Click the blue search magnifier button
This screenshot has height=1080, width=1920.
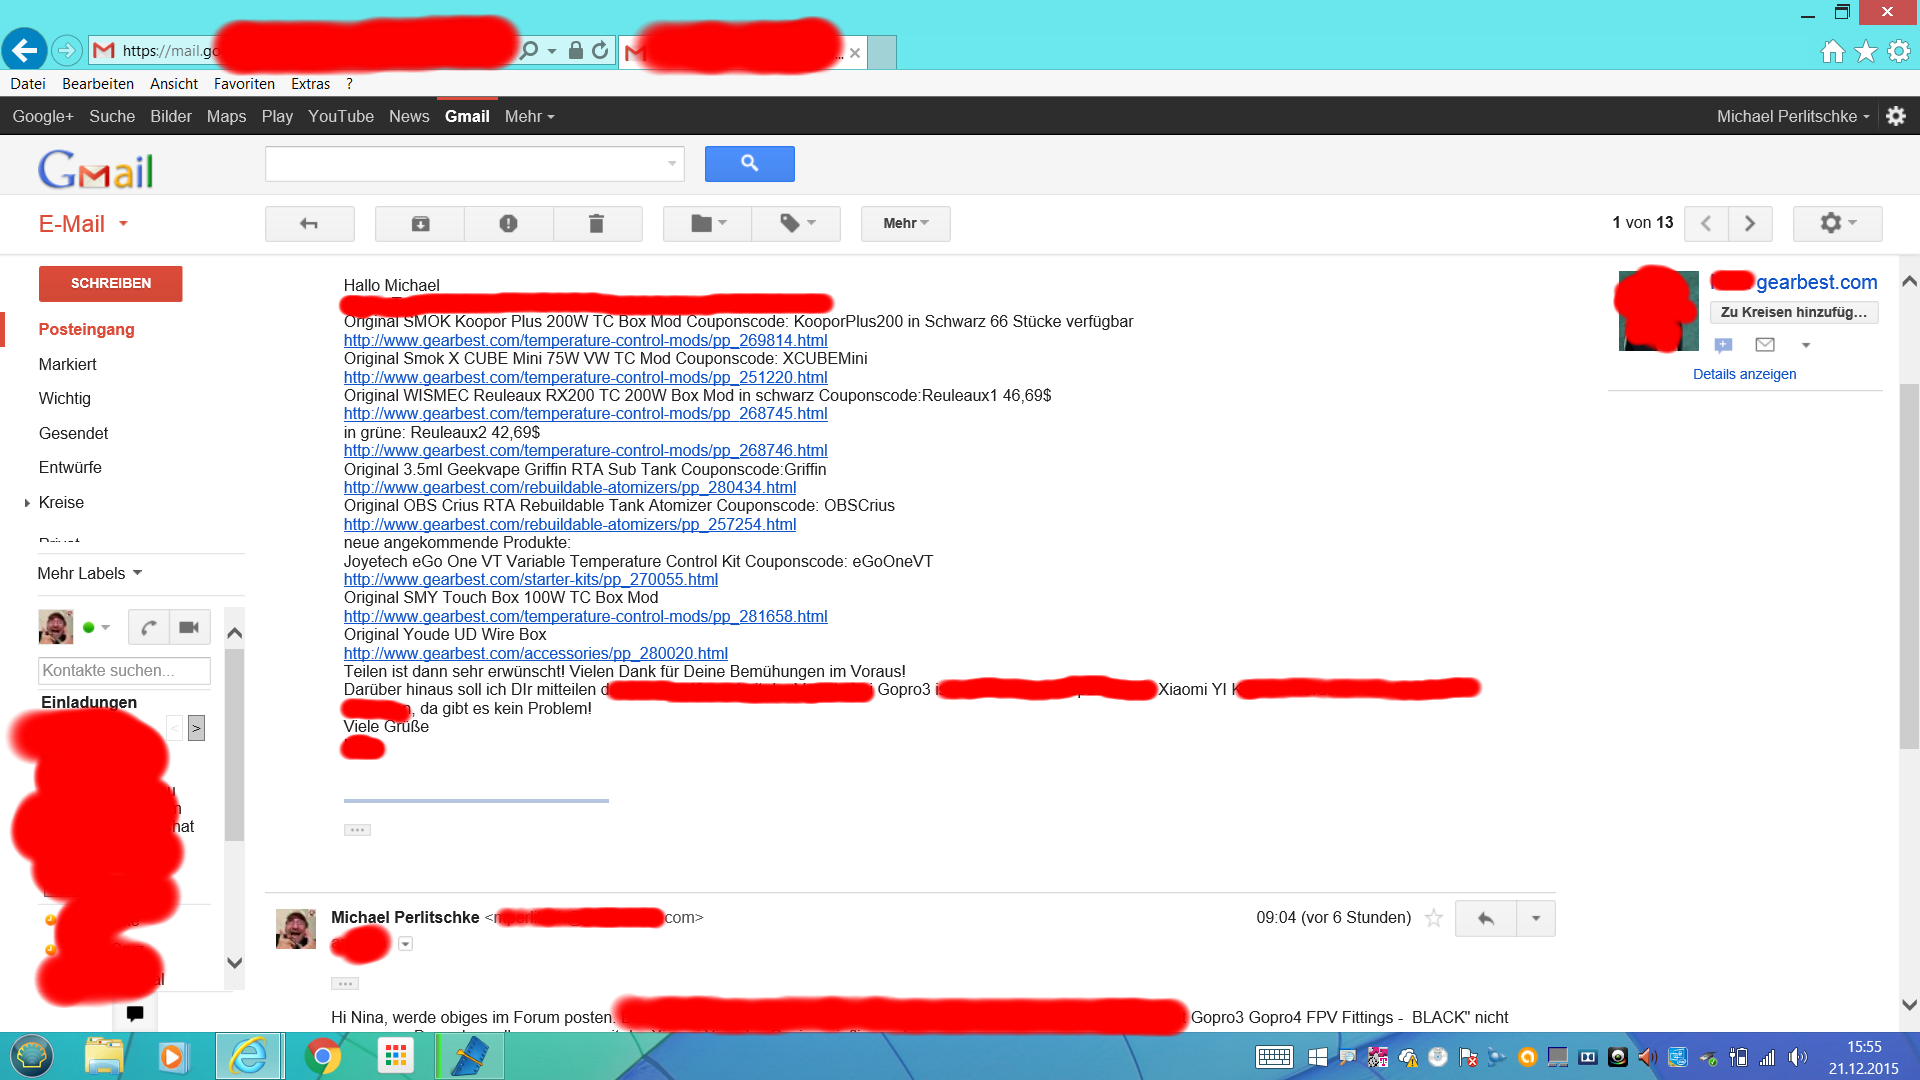tap(749, 164)
